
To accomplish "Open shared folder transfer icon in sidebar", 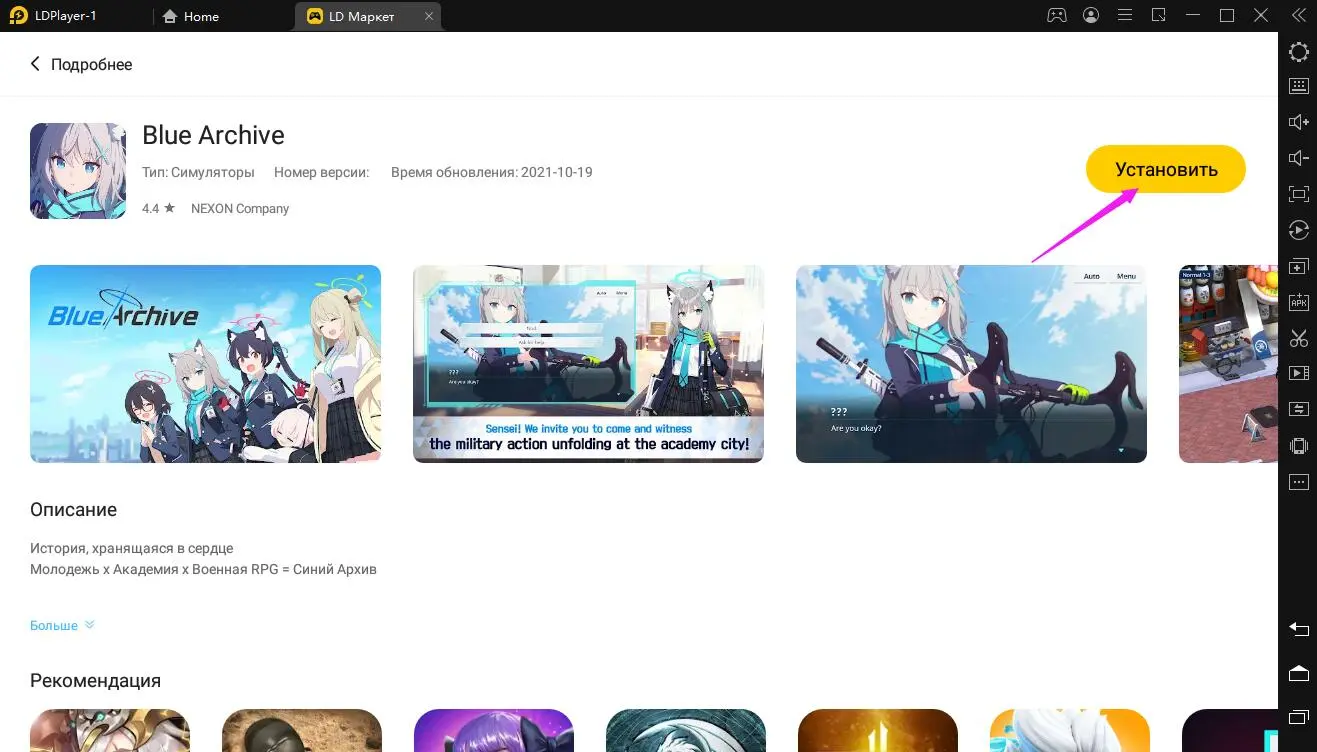I will [1298, 409].
